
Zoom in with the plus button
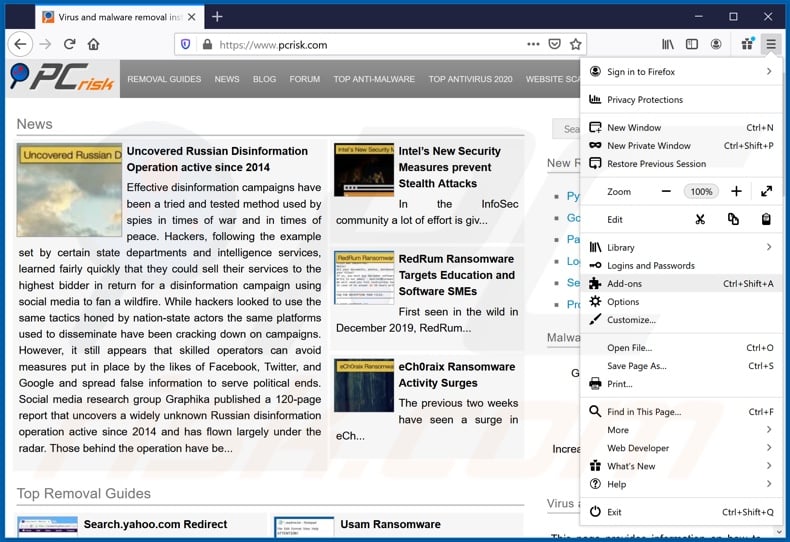click(736, 191)
